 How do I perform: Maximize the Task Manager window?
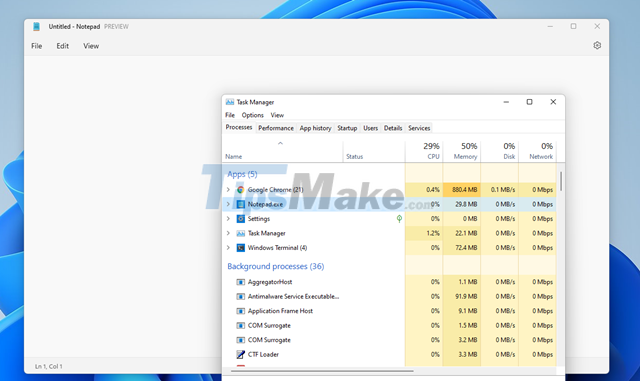[x=529, y=102]
